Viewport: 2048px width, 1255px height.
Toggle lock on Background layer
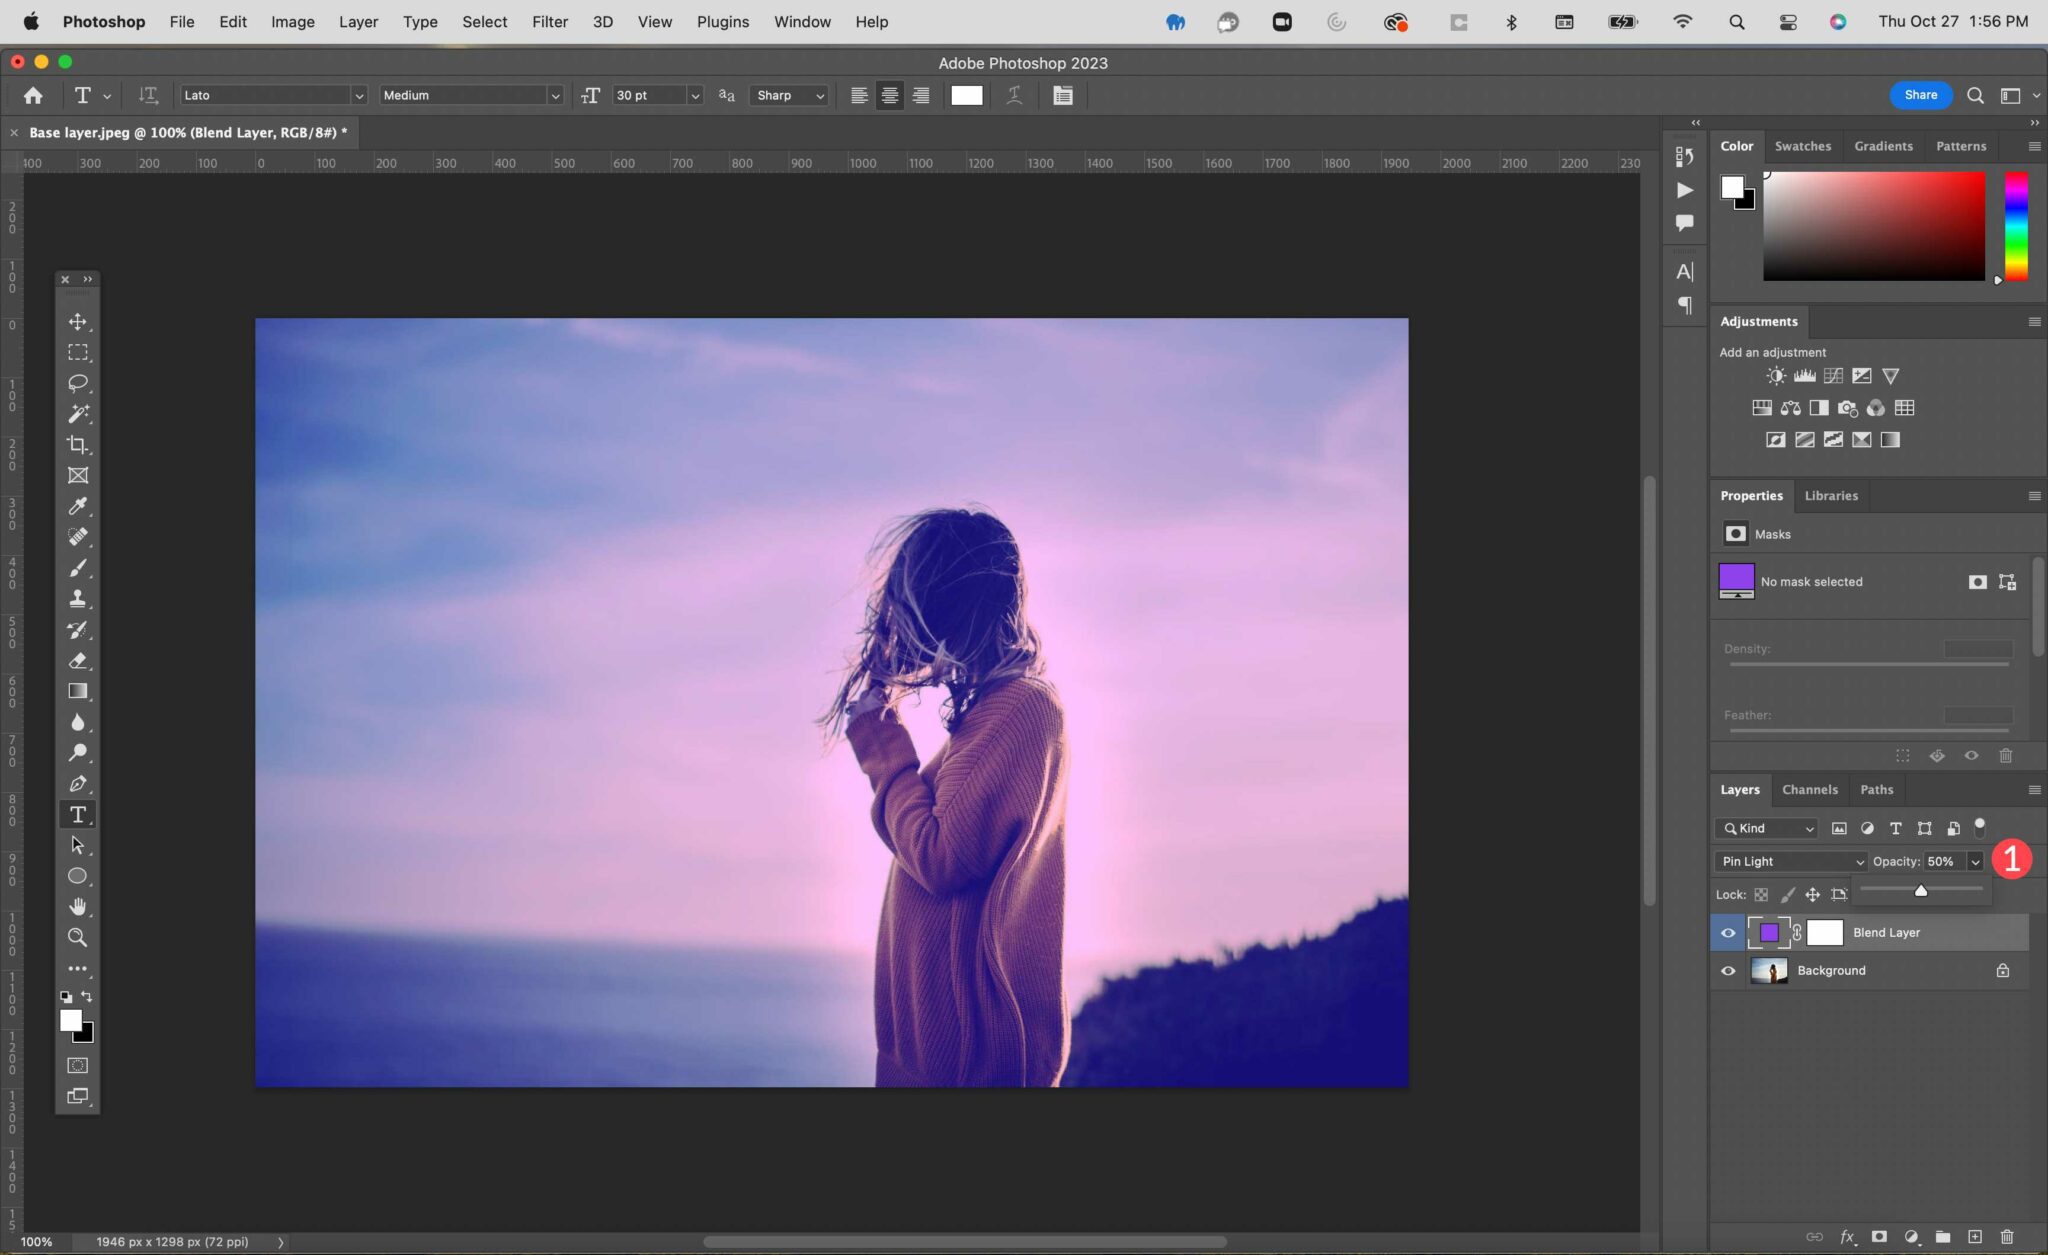coord(2004,970)
